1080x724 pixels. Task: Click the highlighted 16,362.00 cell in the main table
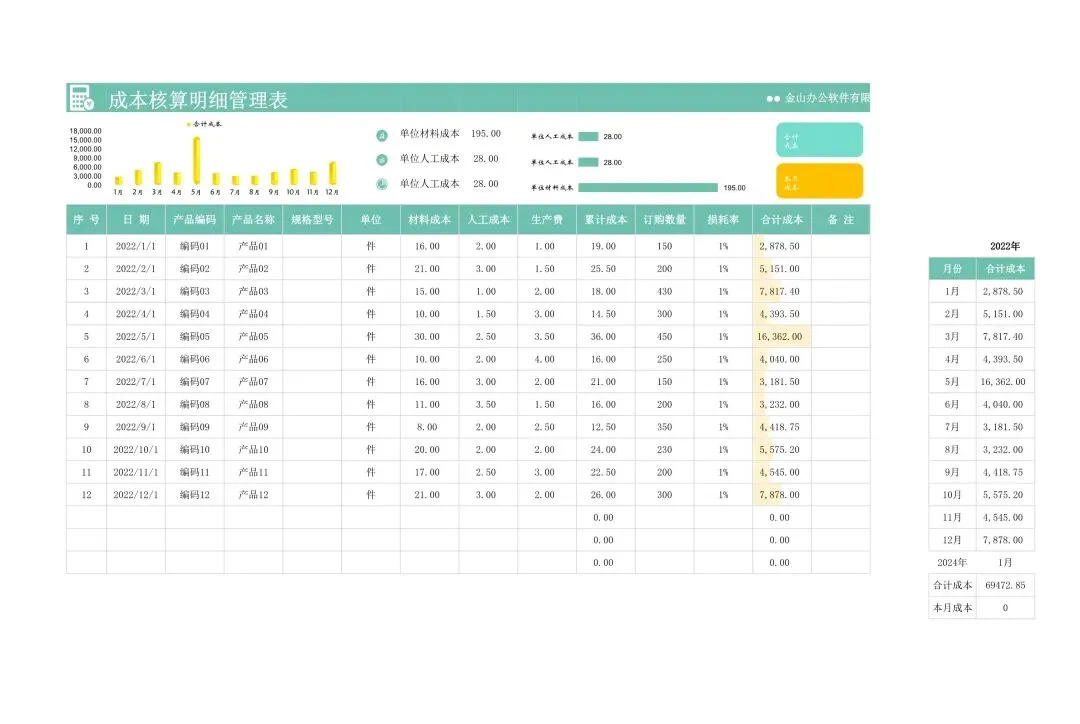click(780, 337)
